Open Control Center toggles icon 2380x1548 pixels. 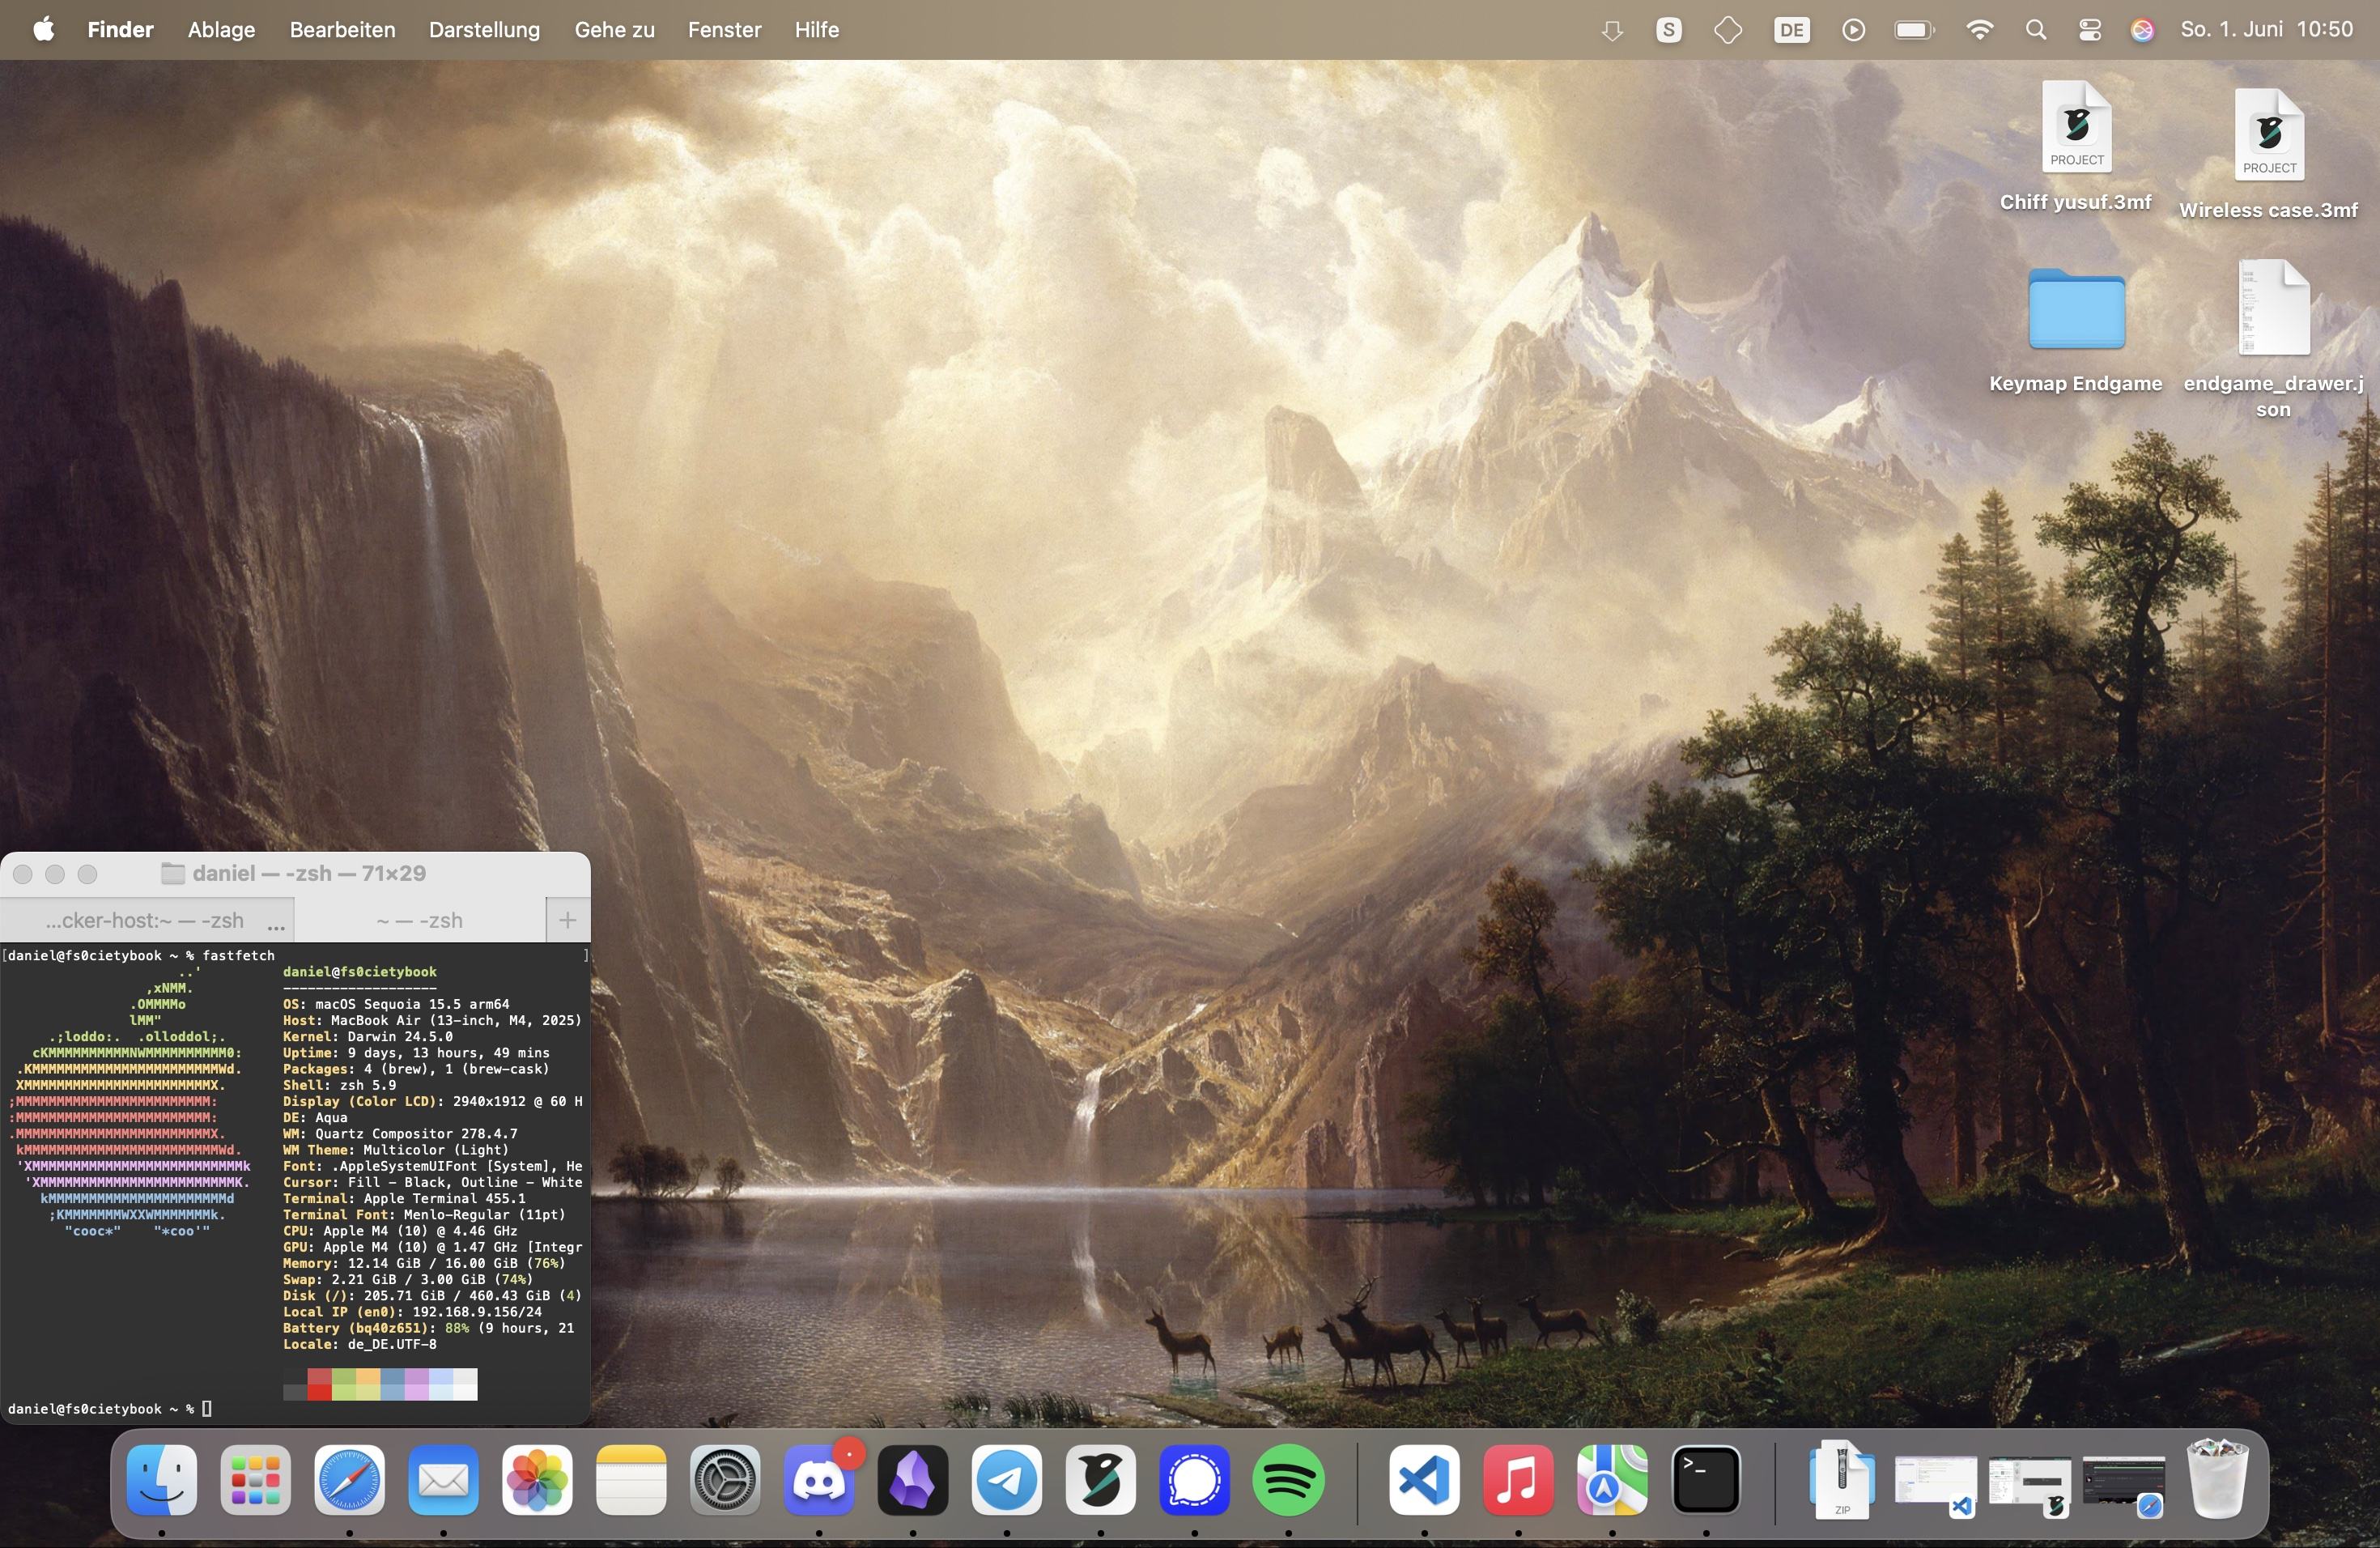pos(2090,30)
